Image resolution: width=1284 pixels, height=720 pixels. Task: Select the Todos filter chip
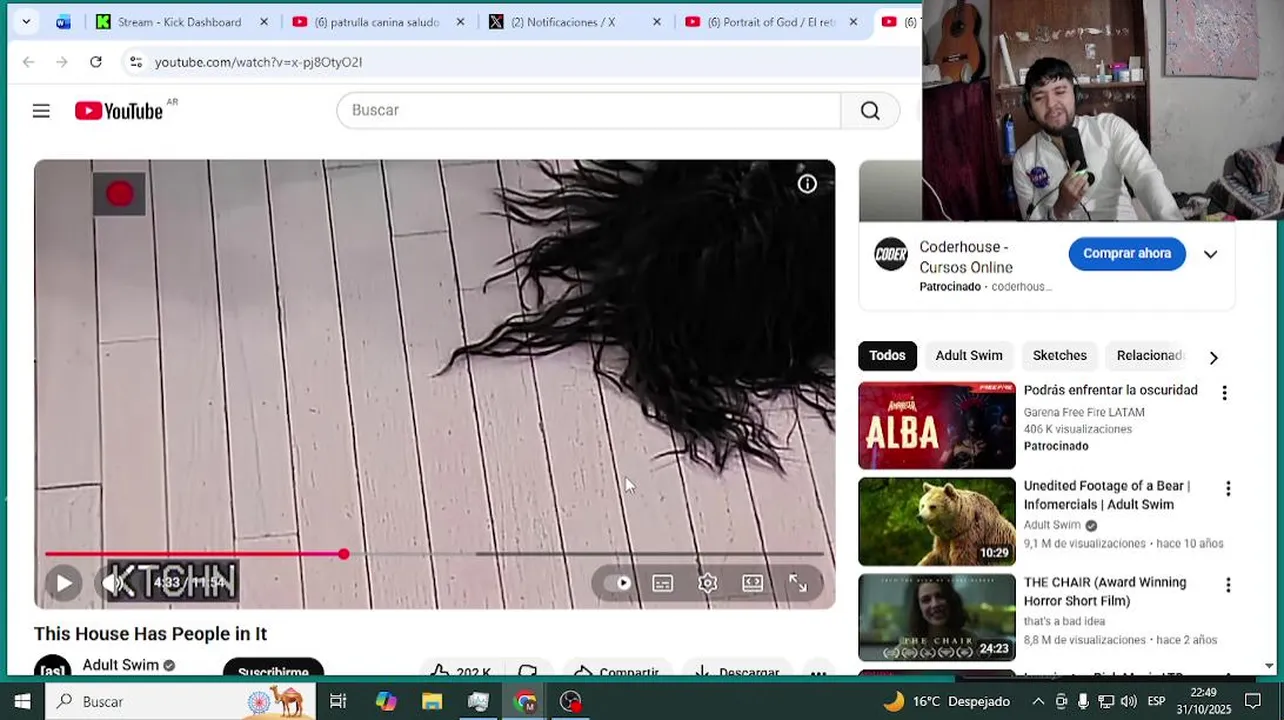coord(887,356)
